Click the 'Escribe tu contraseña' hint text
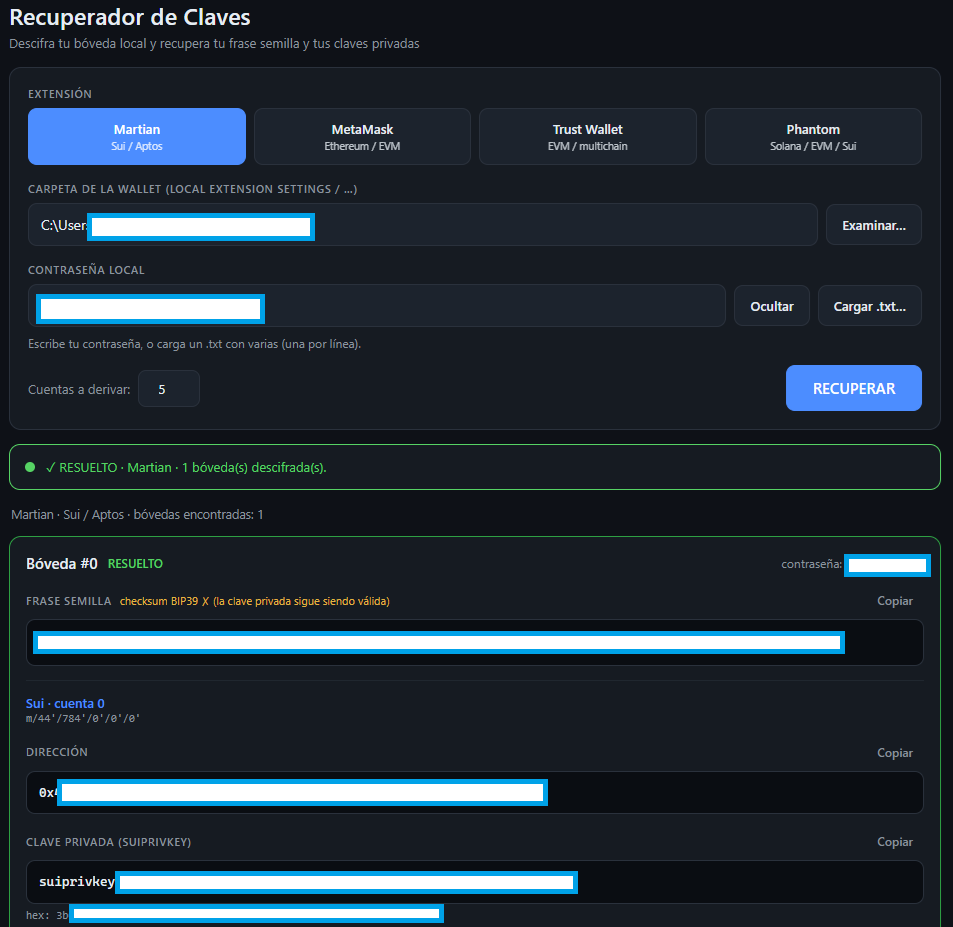The width and height of the screenshot is (953, 927). (194, 344)
